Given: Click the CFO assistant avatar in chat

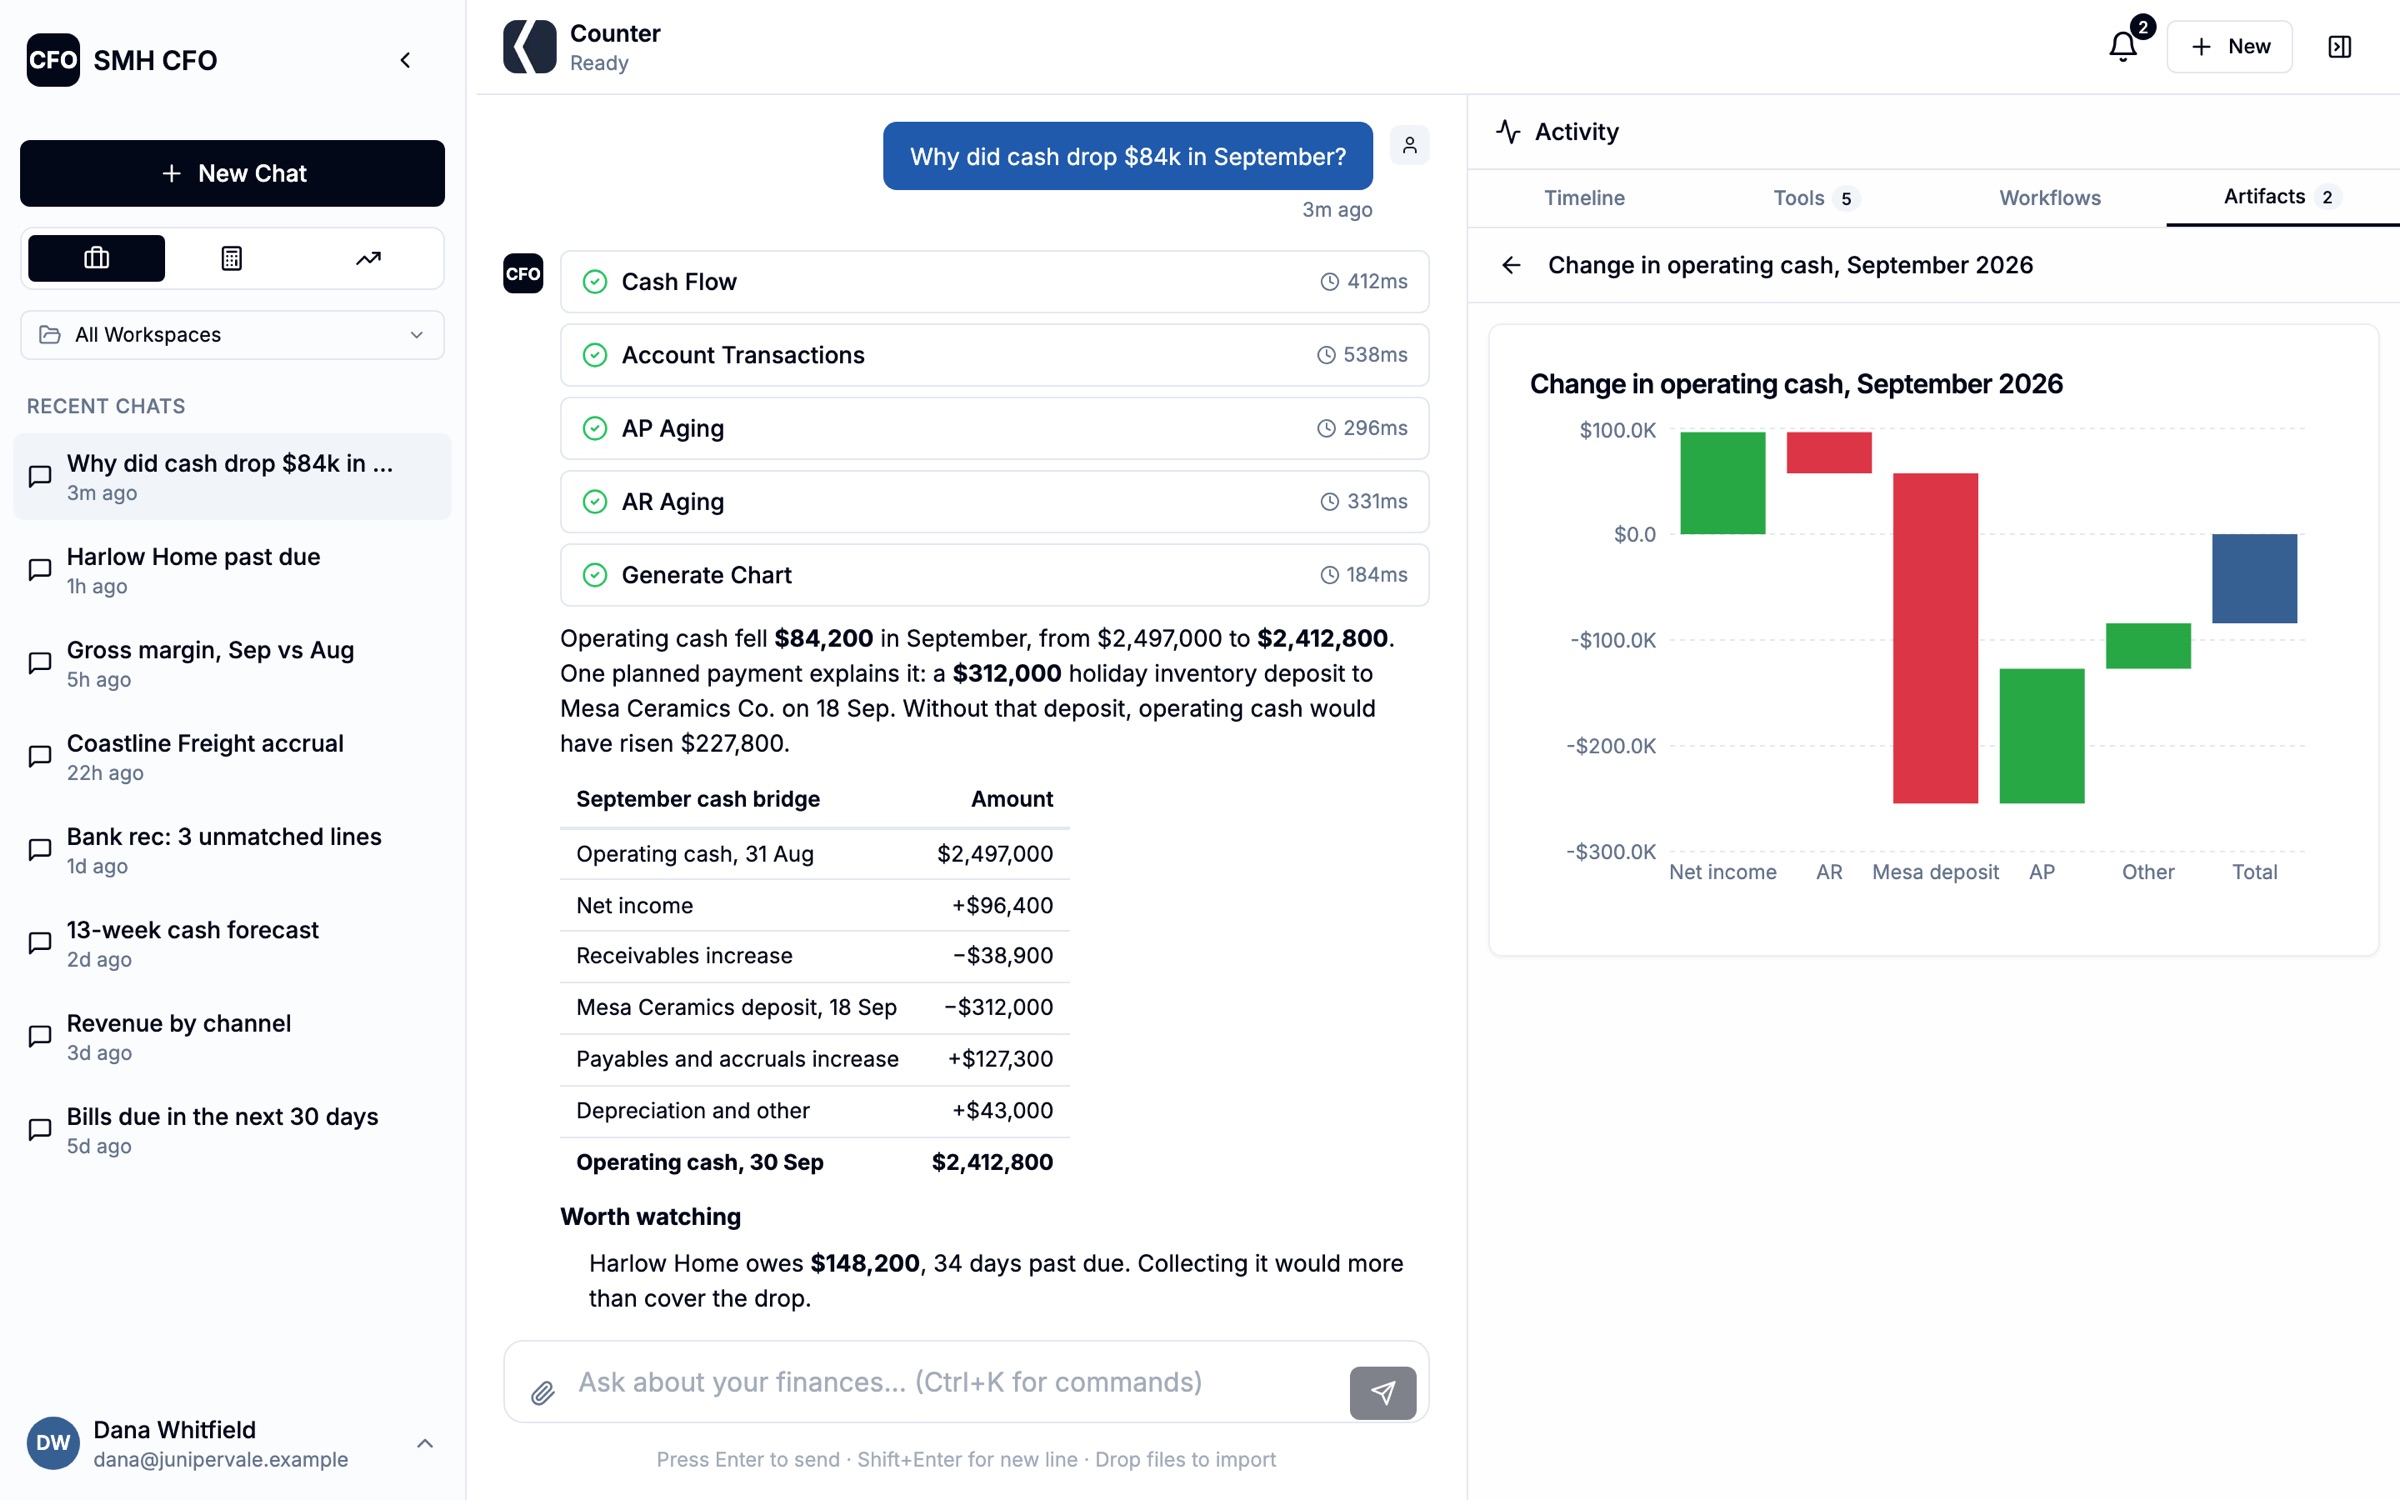Looking at the screenshot, I should (523, 273).
